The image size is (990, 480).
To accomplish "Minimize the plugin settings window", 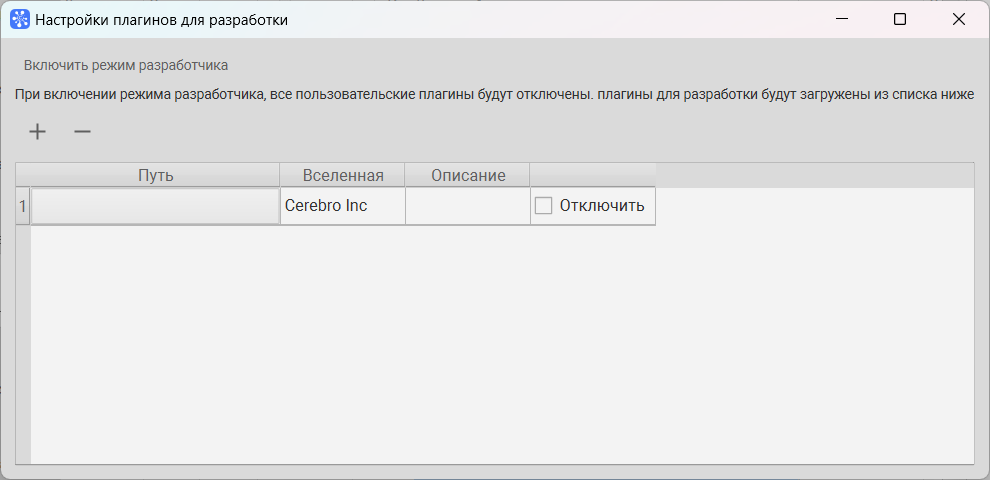I will click(x=842, y=20).
